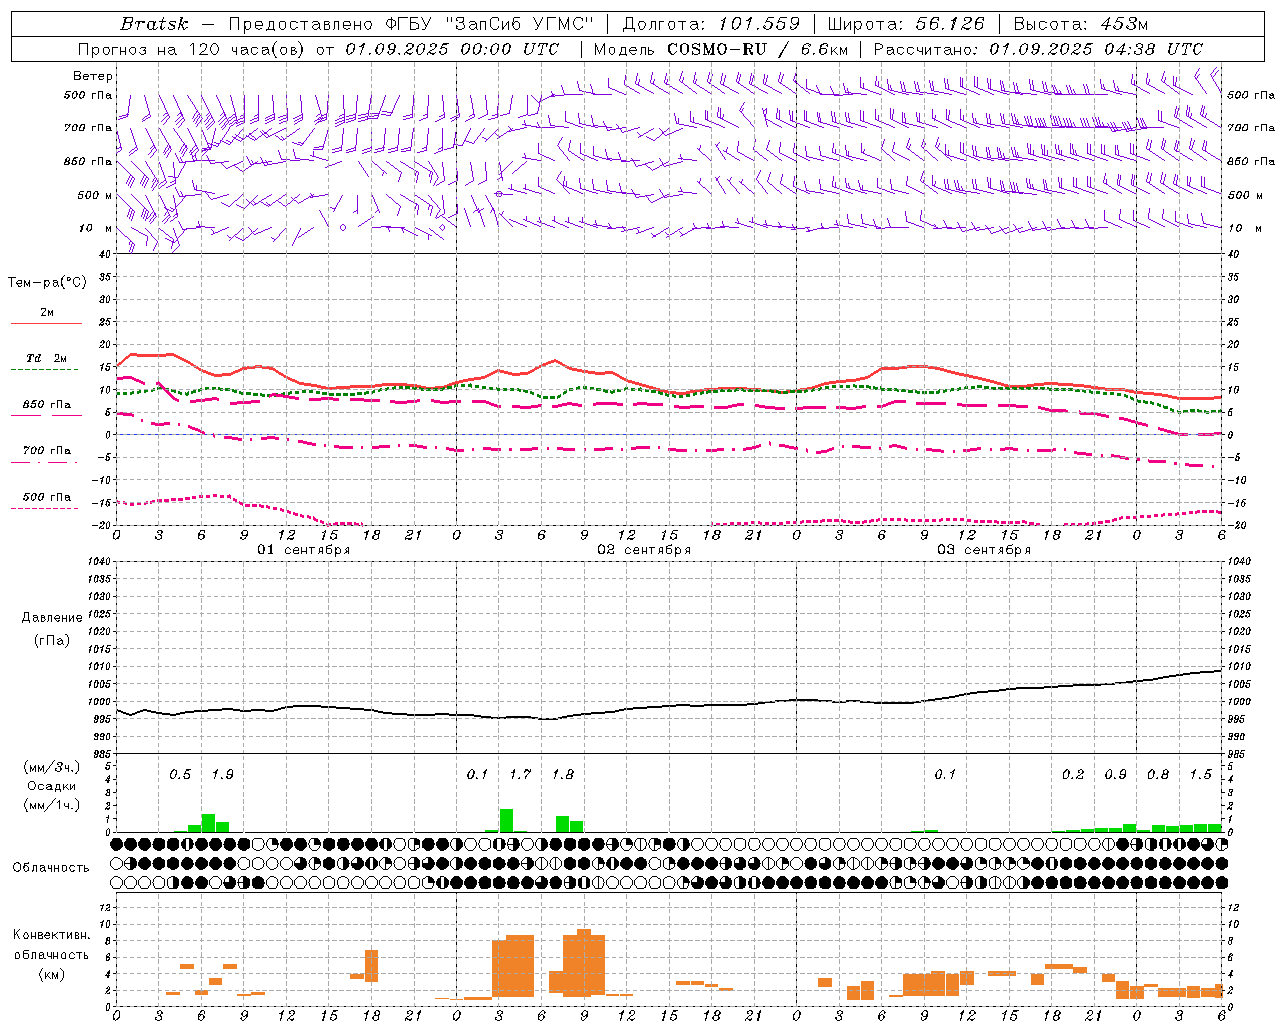The width and height of the screenshot is (1280, 1024).
Task: Click the 1.7 three-hour precipitation value
Action: 520,775
